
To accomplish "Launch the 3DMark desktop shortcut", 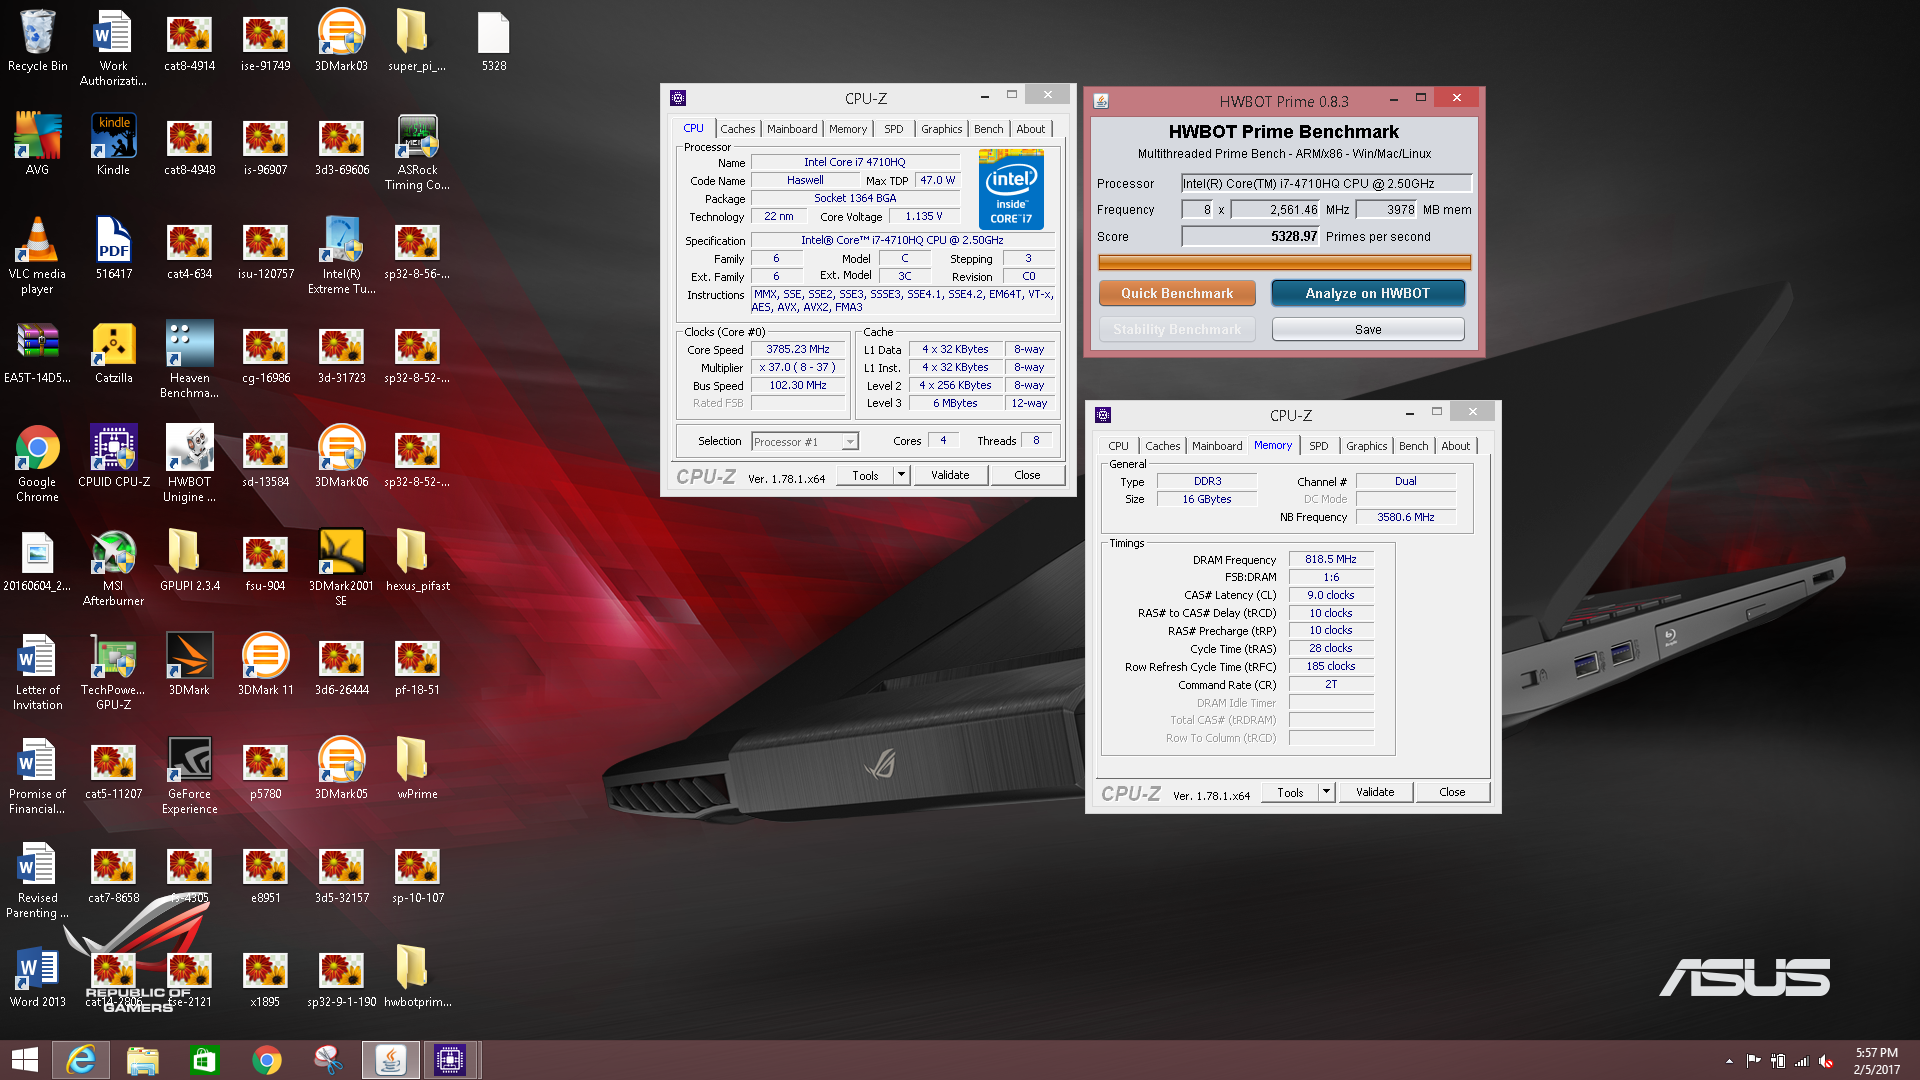I will tap(190, 664).
